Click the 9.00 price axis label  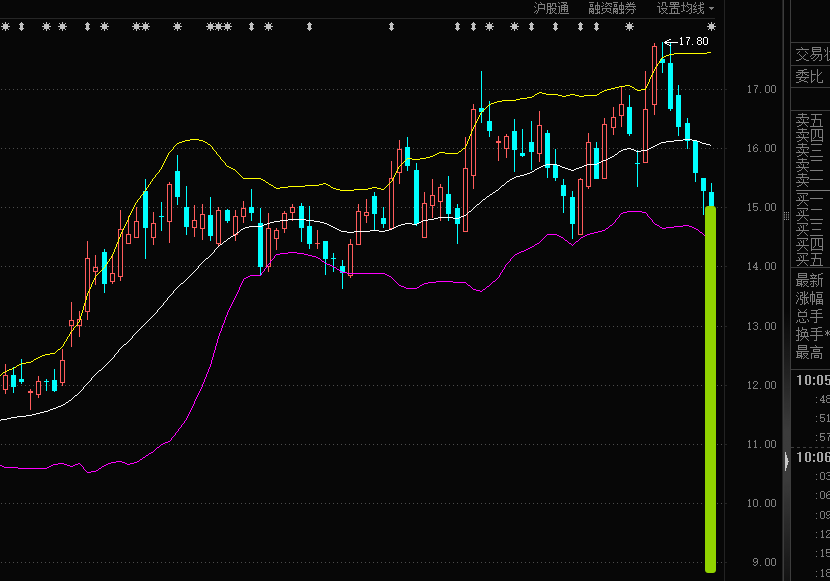[x=764, y=562]
